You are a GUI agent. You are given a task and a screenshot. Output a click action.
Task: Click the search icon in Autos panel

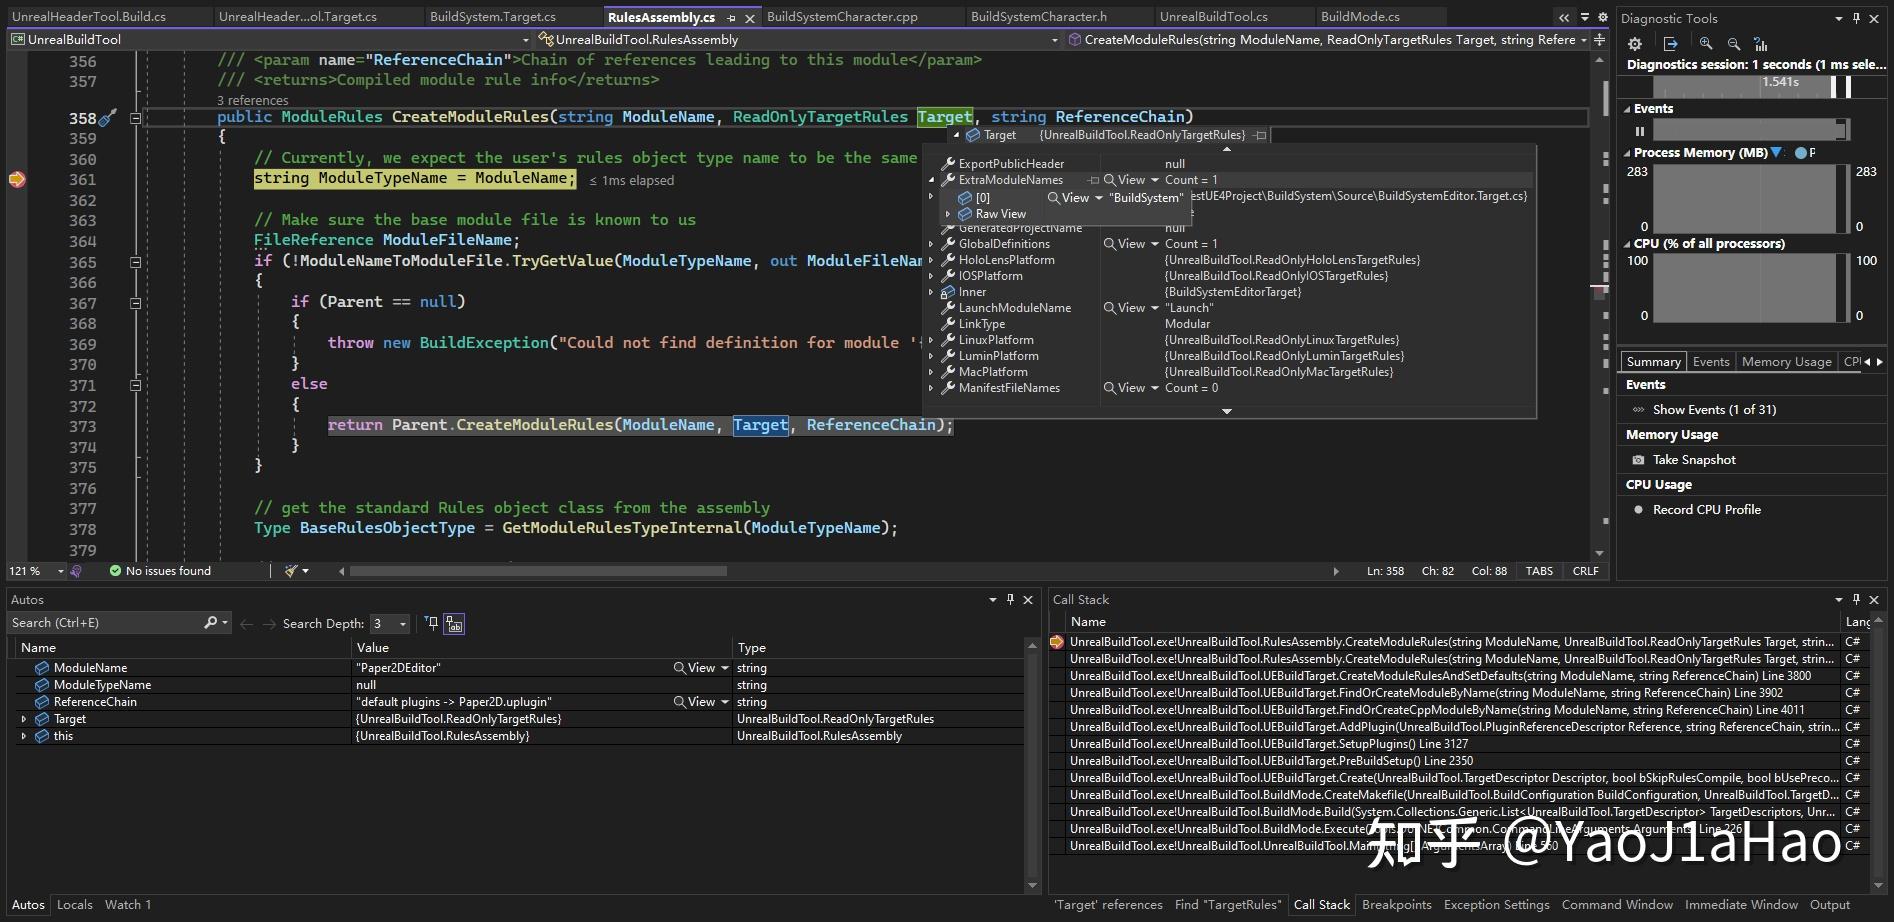click(210, 623)
